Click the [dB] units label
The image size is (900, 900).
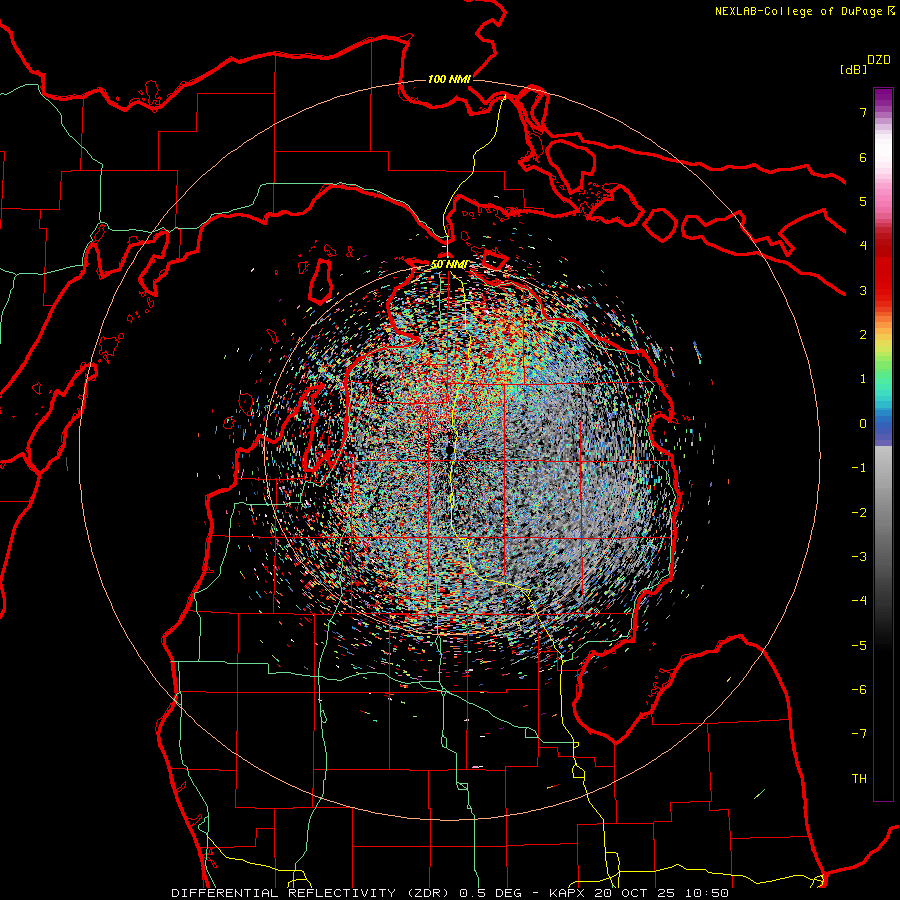854,69
